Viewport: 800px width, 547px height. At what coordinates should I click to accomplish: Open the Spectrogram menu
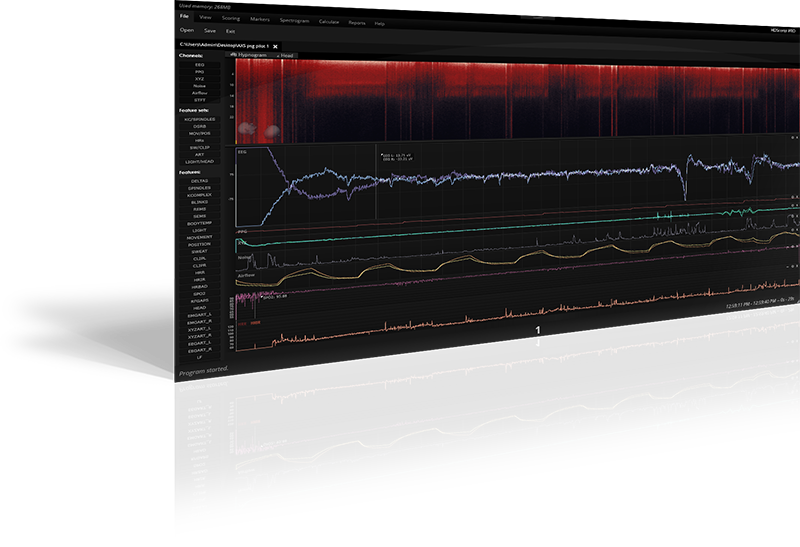(294, 20)
